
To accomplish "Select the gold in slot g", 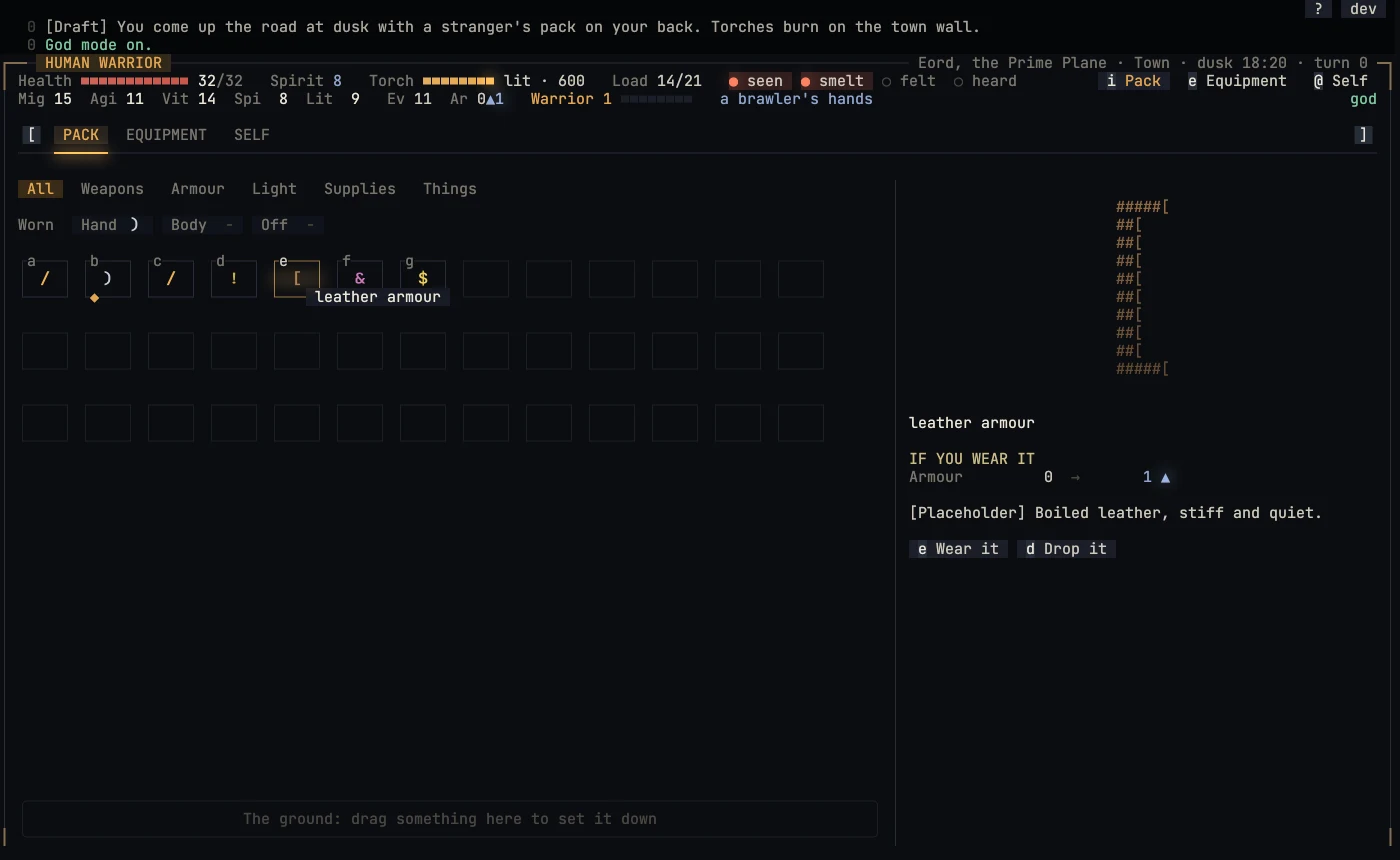I will point(423,279).
